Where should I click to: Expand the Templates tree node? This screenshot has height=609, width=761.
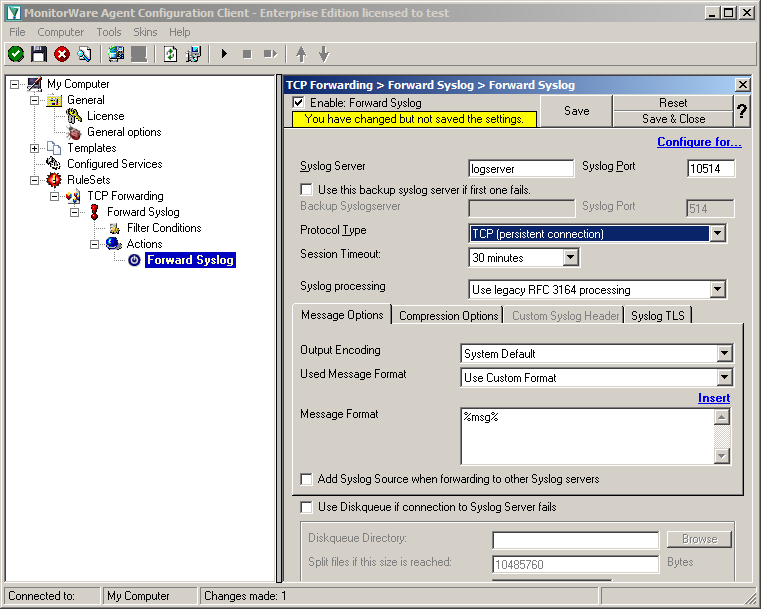34,148
